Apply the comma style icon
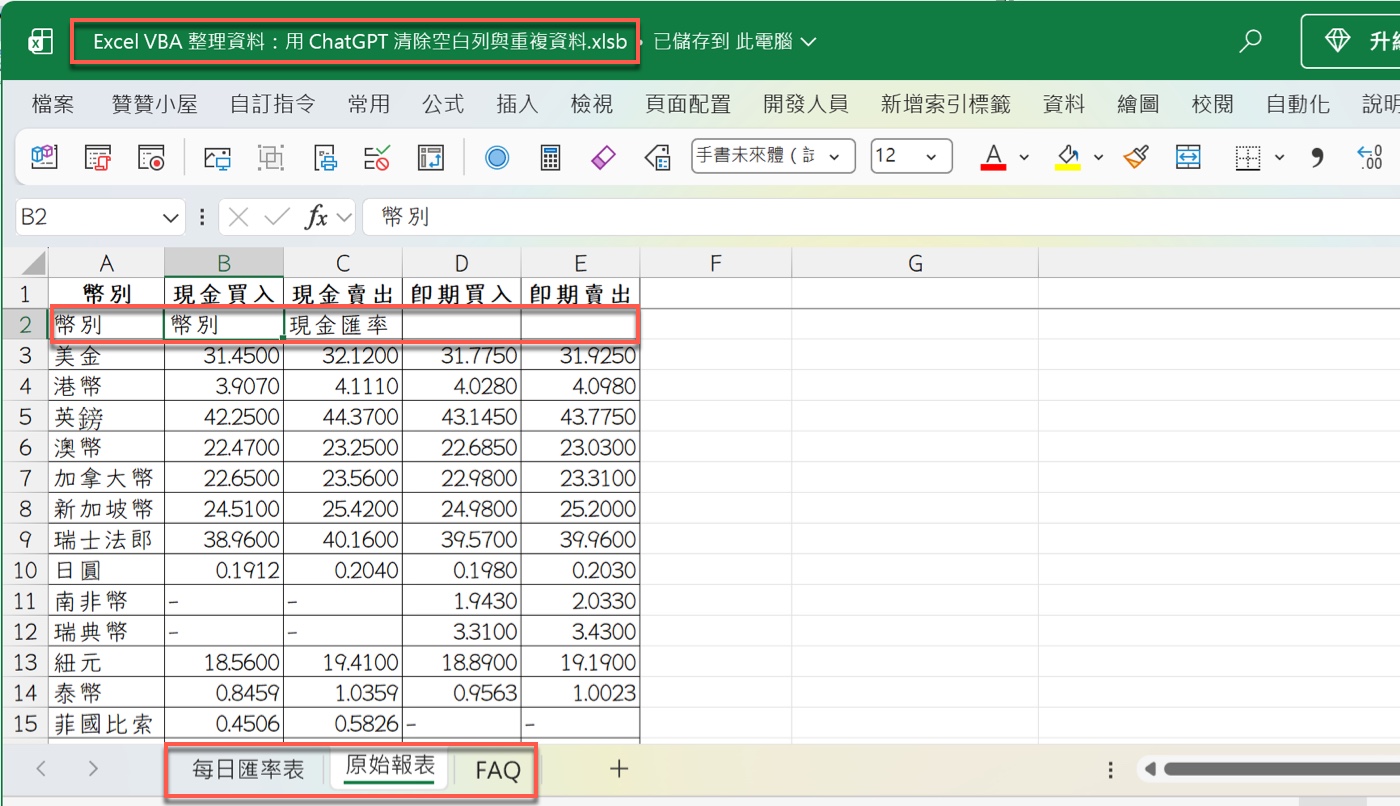 click(x=1317, y=157)
